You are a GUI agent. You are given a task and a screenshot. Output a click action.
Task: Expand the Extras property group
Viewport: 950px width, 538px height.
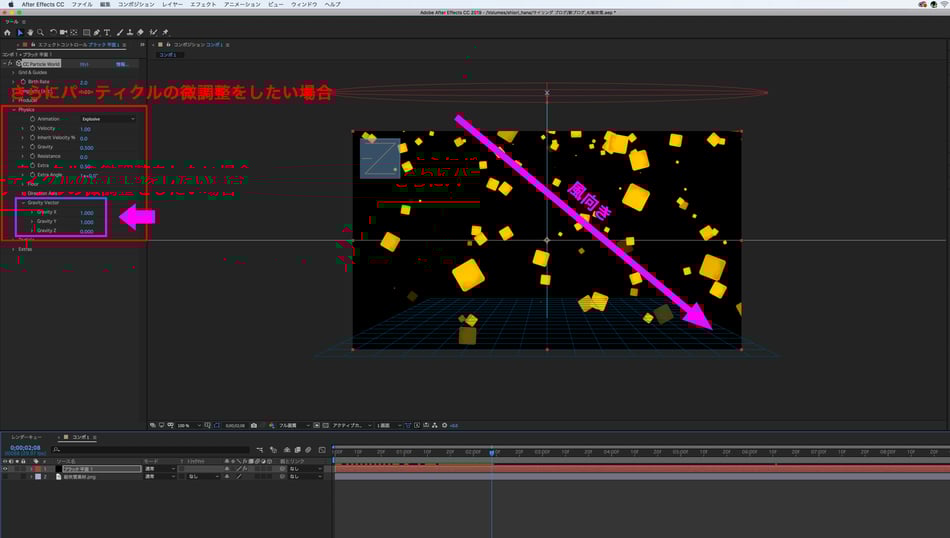coord(13,249)
